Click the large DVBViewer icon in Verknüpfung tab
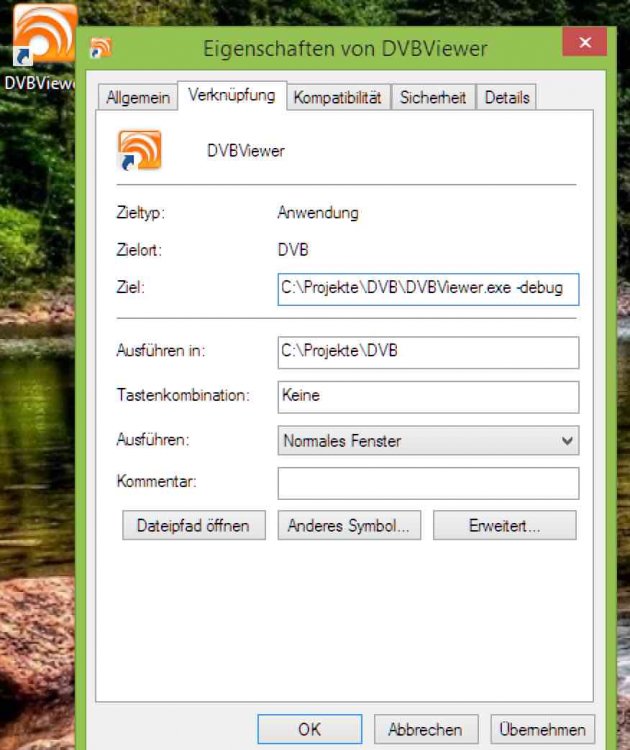Viewport: 630px width, 750px height. 139,151
